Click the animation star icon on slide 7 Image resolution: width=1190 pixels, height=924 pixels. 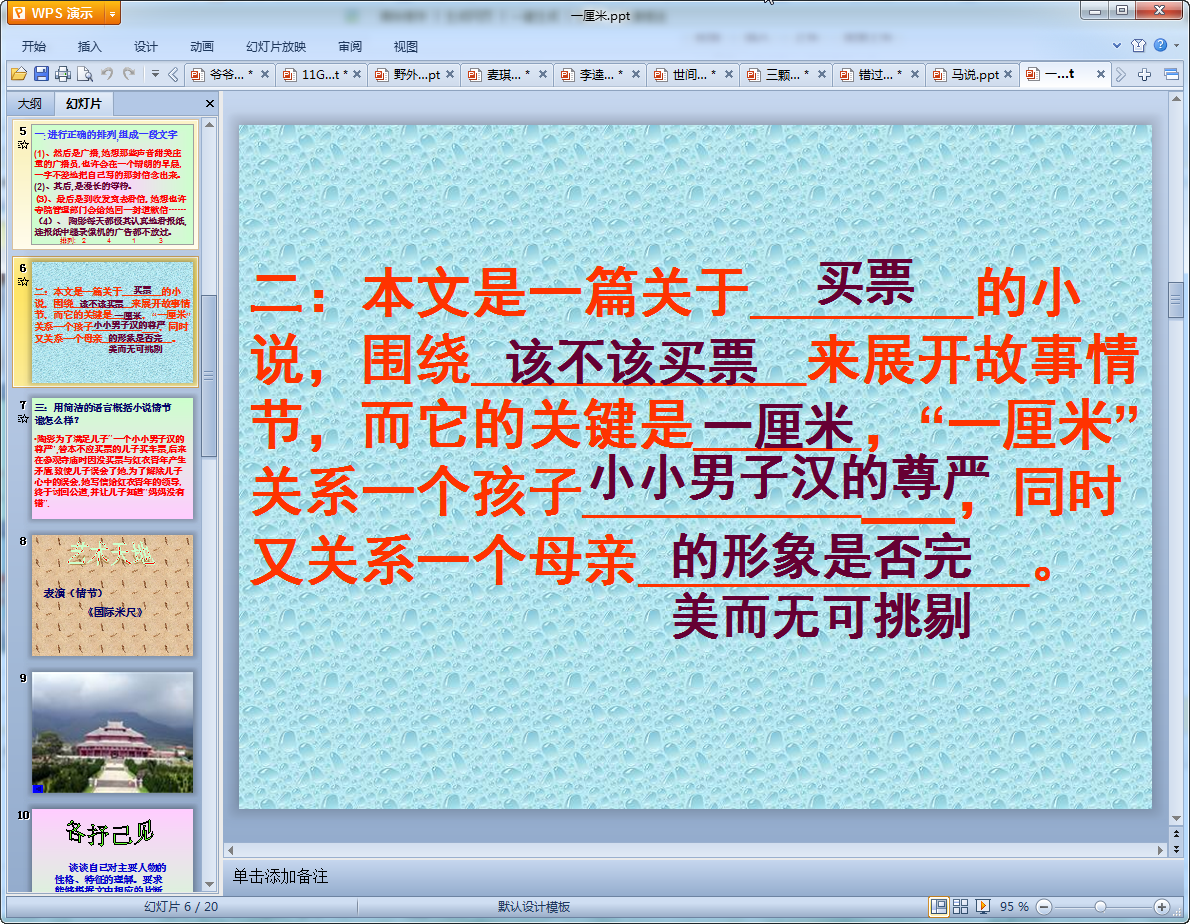click(x=23, y=418)
